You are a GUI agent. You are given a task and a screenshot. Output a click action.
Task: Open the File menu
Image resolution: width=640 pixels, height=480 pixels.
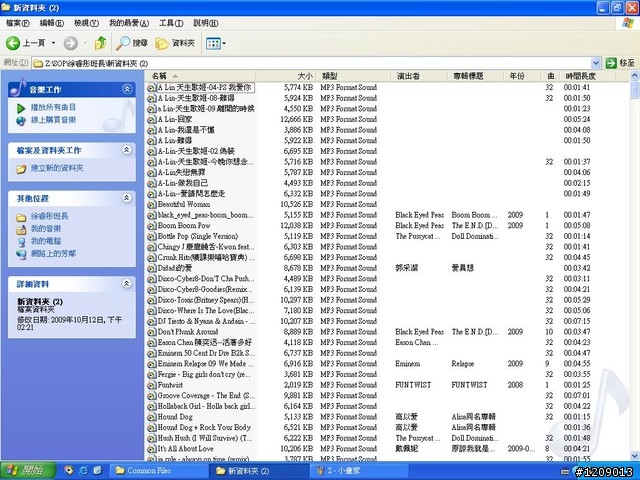(18, 23)
